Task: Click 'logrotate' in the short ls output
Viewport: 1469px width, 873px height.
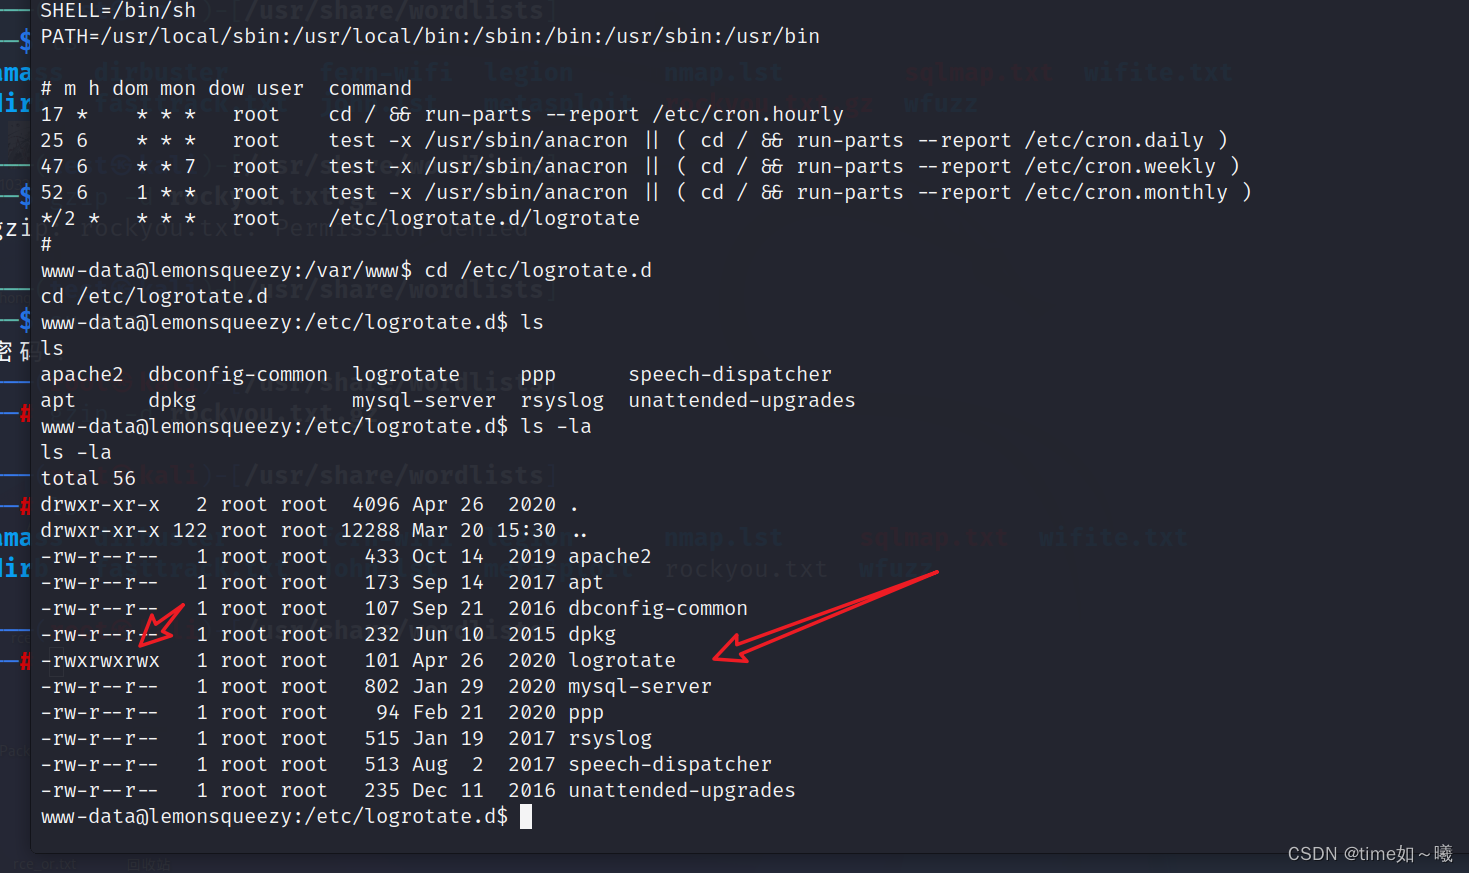Action: click(406, 375)
